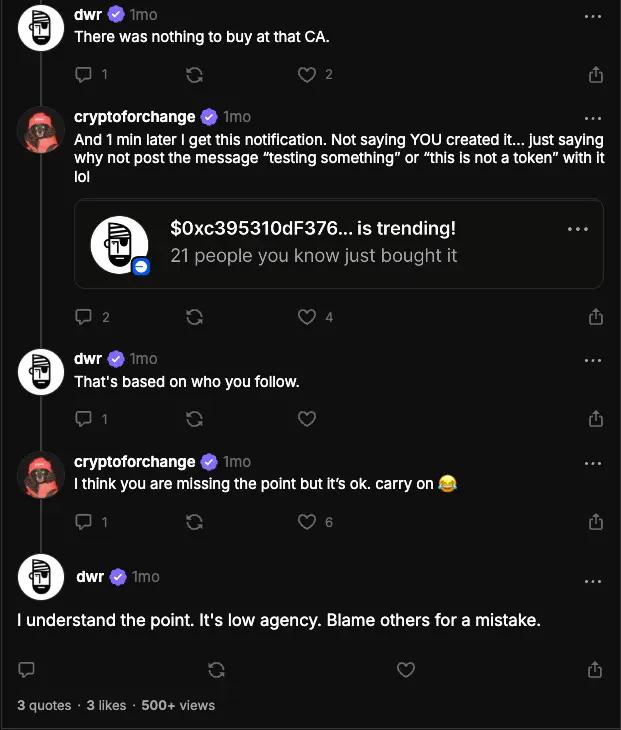Recast dwr's "nothing to buy" post
Viewport: 621px width, 730px height.
195,74
